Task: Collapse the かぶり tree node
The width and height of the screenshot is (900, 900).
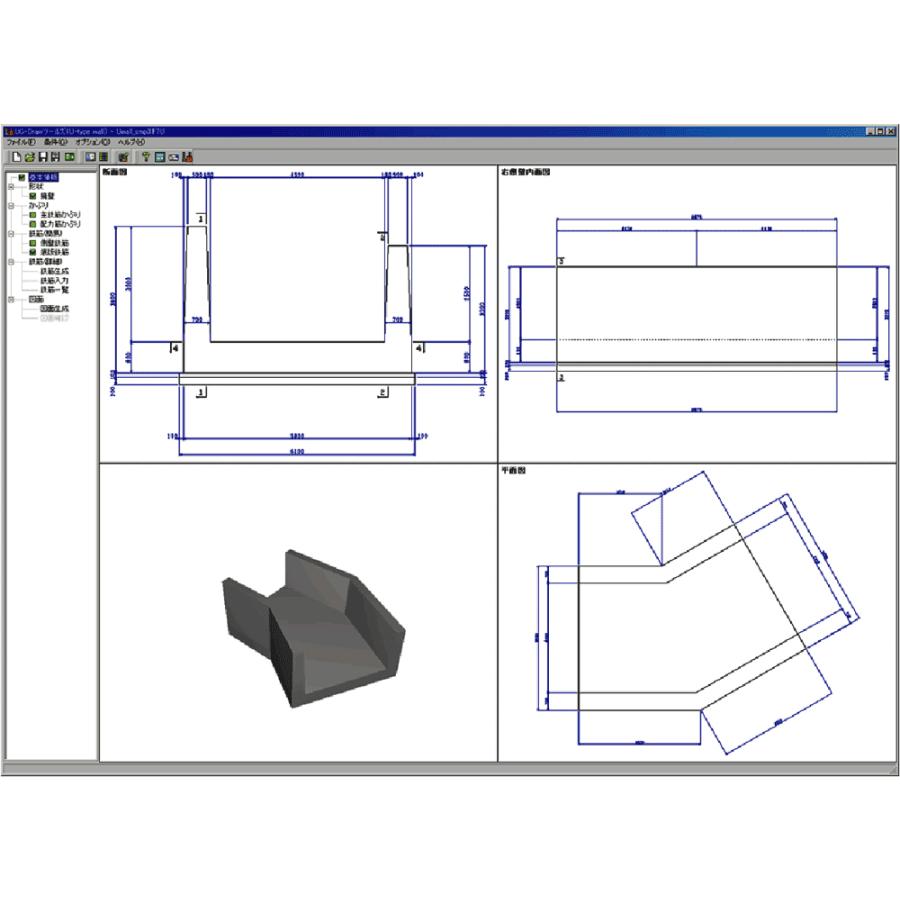Action: point(11,205)
